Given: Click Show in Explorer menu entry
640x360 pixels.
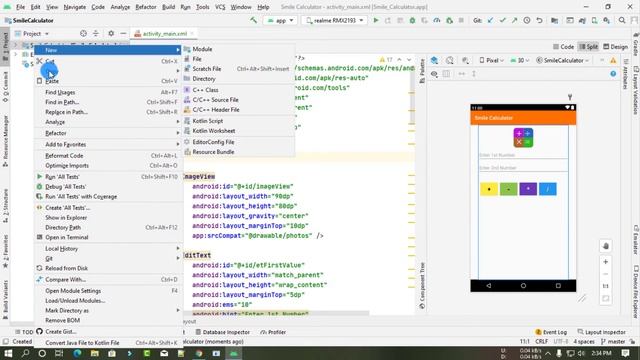Looking at the screenshot, I should 108,218.
